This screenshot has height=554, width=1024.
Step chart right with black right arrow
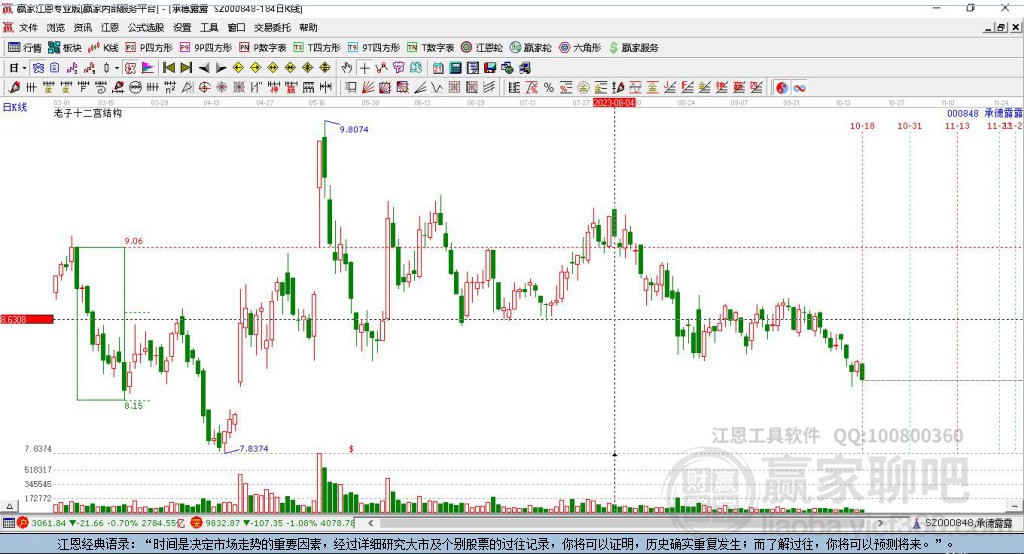coord(221,68)
